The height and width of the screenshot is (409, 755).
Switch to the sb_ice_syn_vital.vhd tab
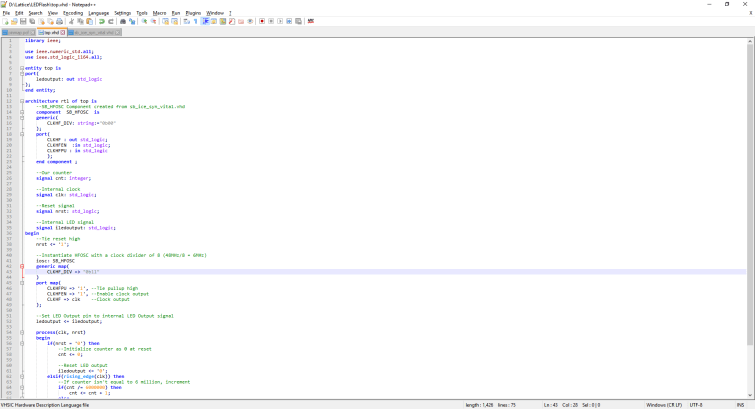click(x=97, y=32)
